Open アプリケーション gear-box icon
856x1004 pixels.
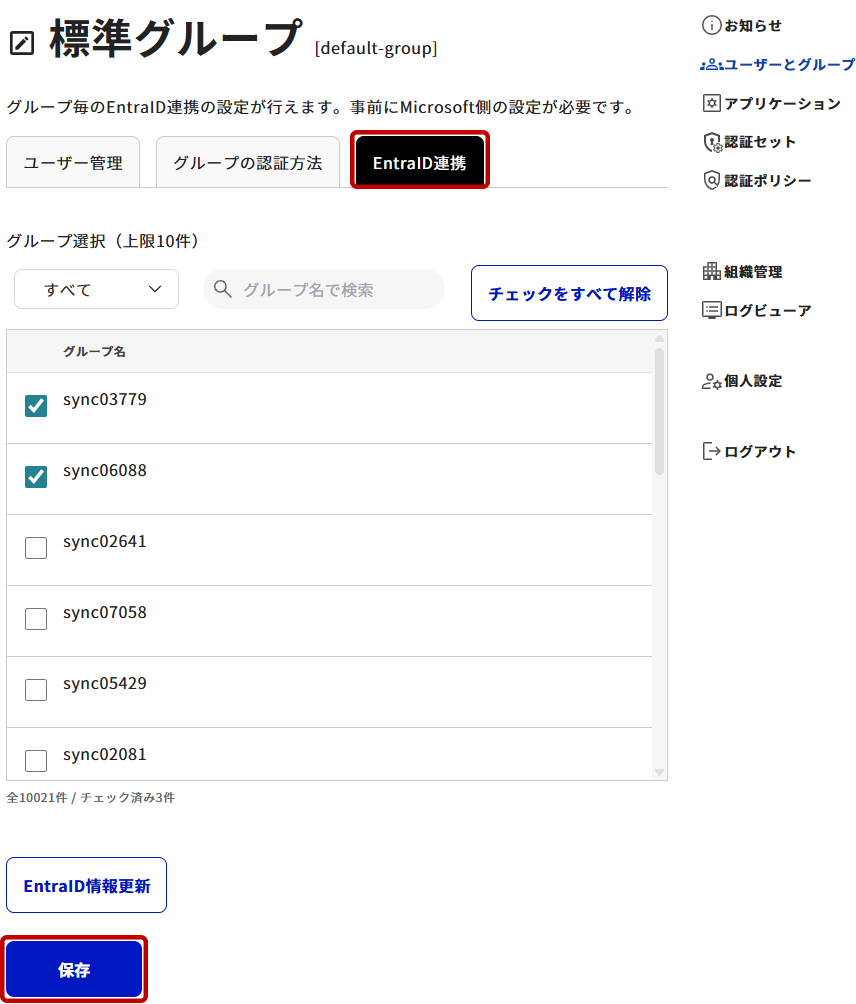[x=711, y=103]
